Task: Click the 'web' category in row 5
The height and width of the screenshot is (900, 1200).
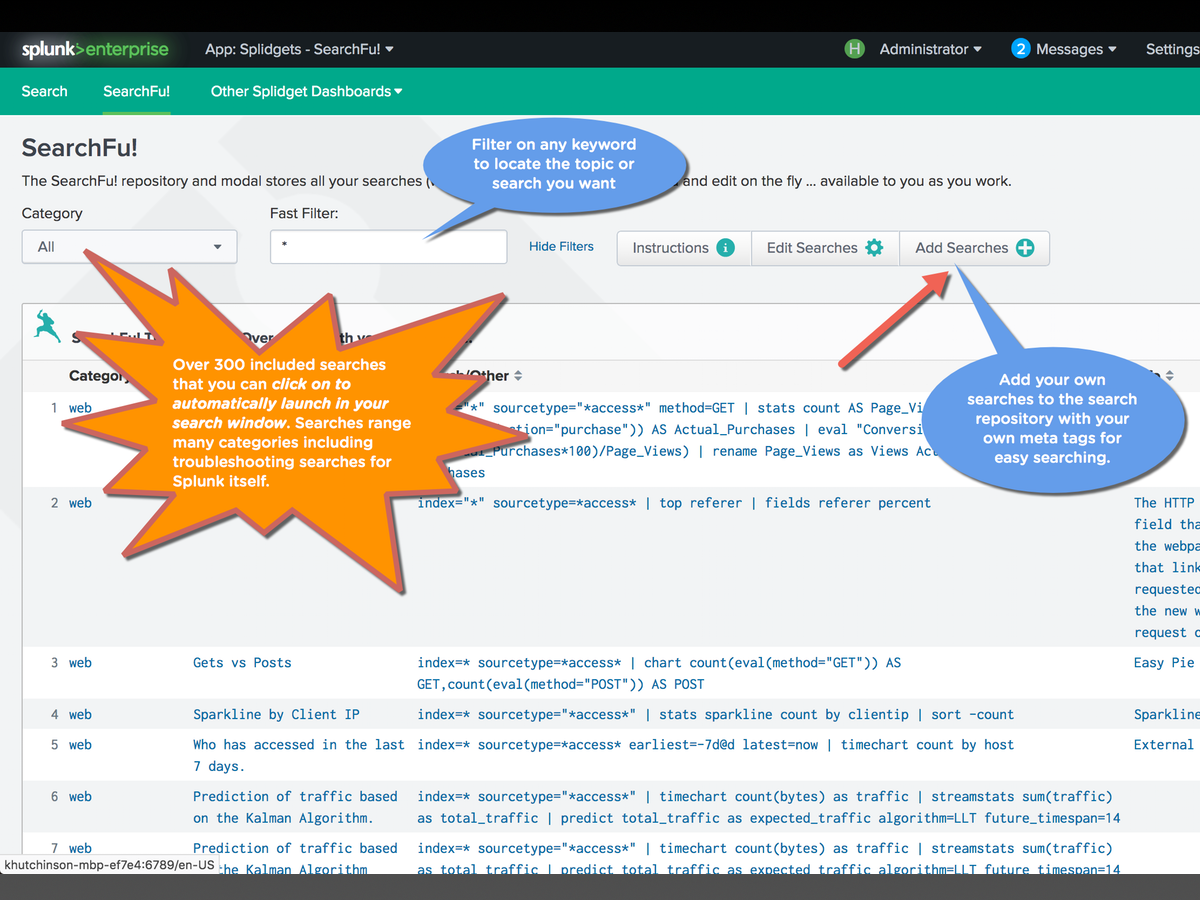Action: 80,745
